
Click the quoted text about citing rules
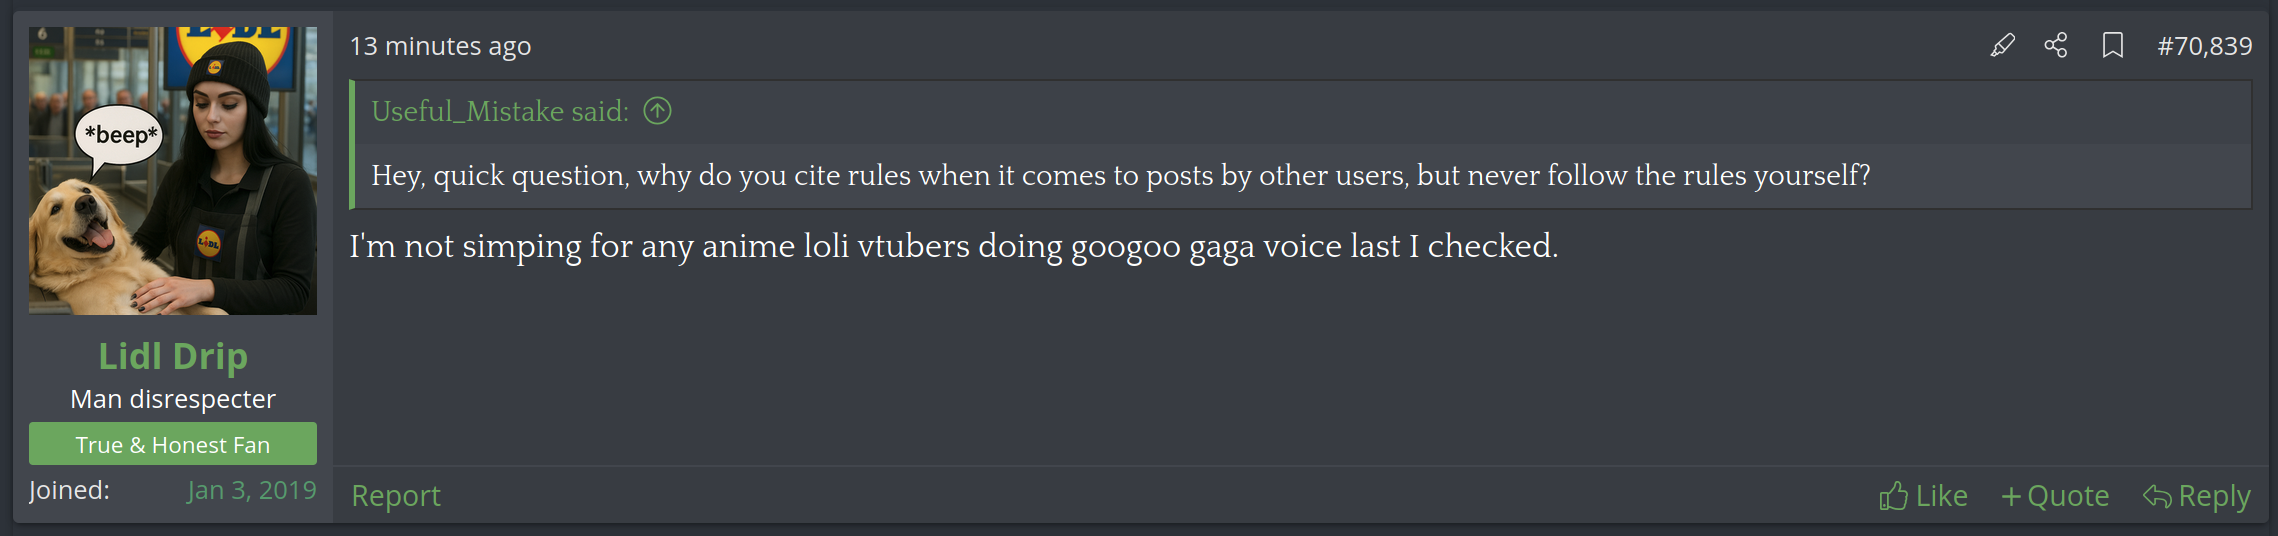pyautogui.click(x=1120, y=175)
